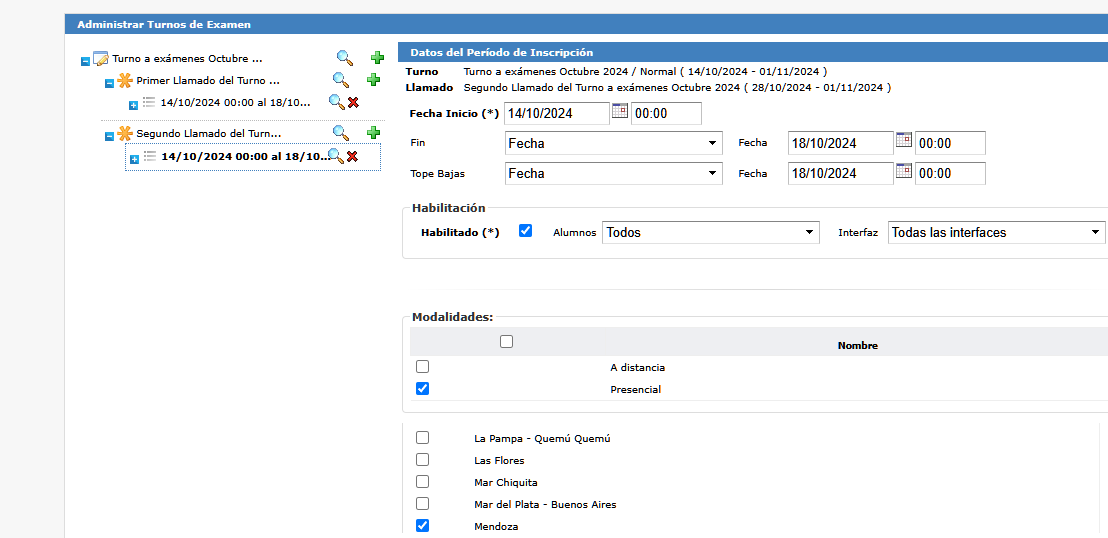Click green plus beside Primer Llamado del Turno
Image resolution: width=1108 pixels, height=538 pixels.
[x=374, y=80]
